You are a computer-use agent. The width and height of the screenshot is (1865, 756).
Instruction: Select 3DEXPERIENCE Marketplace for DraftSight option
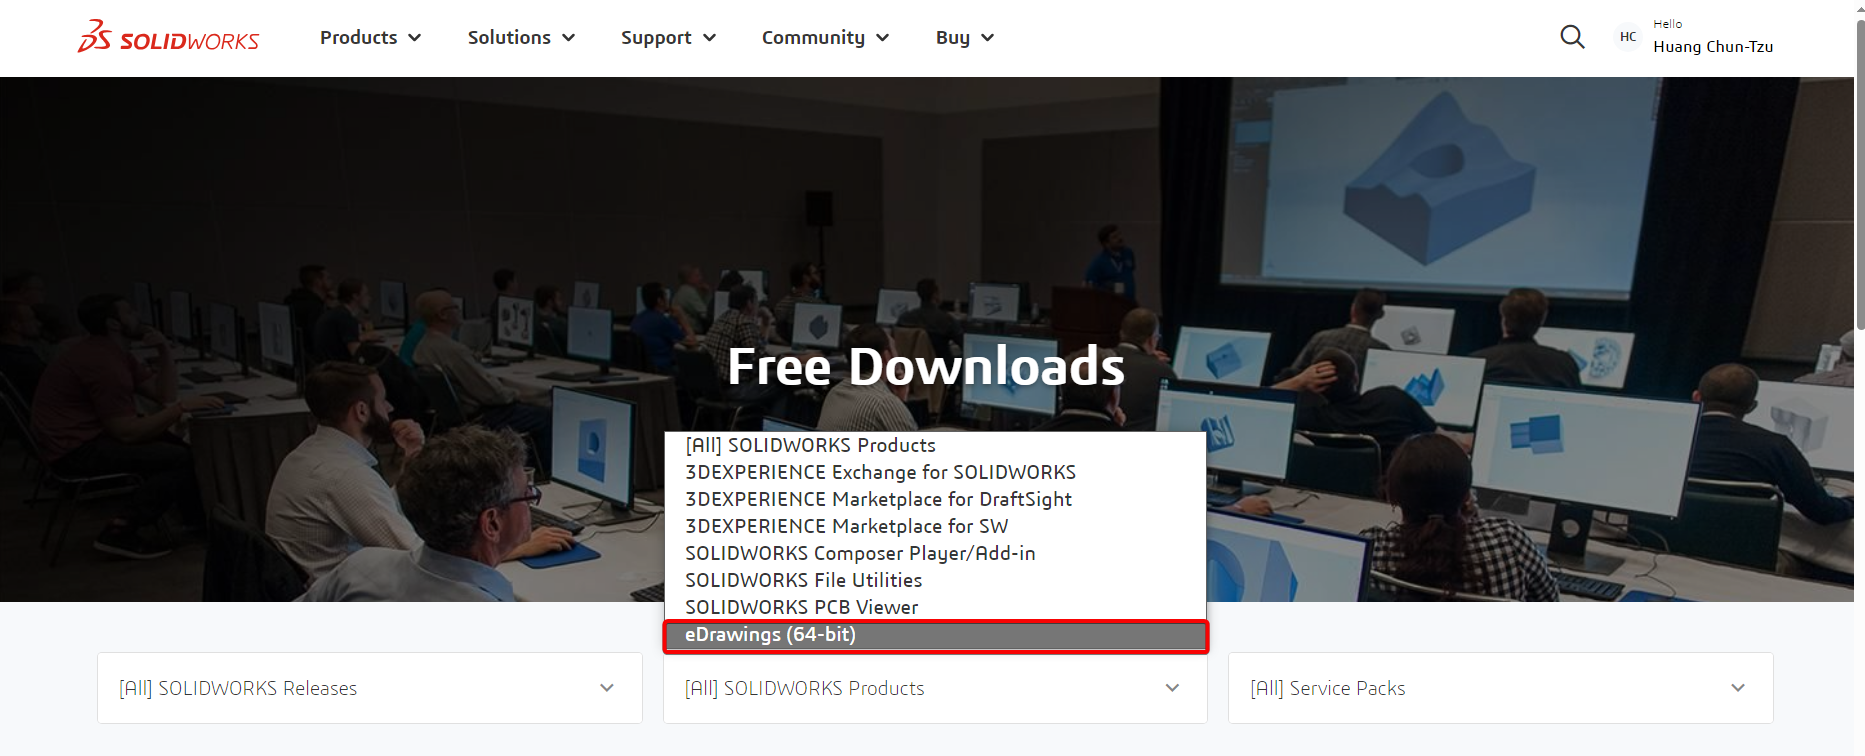tap(935, 499)
